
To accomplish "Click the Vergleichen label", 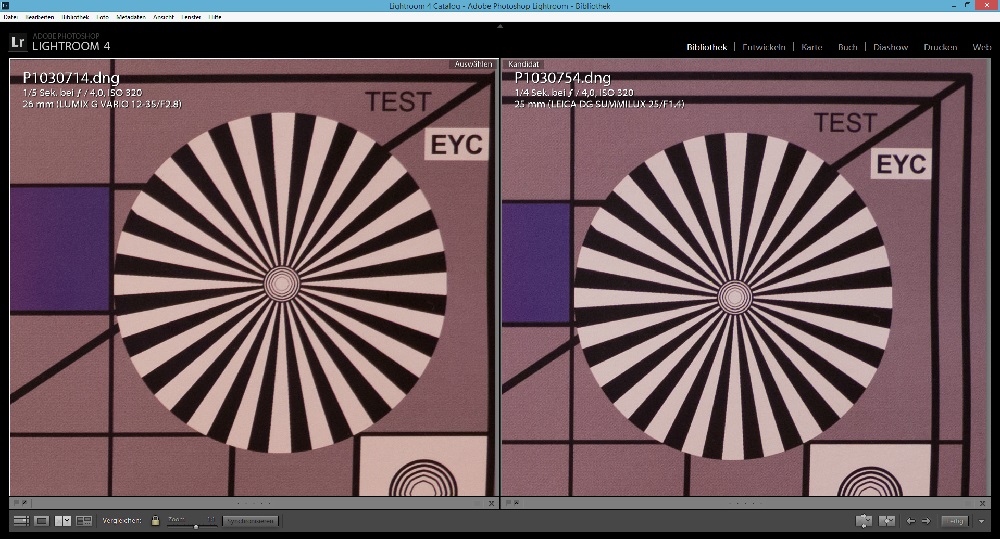I will (x=122, y=521).
